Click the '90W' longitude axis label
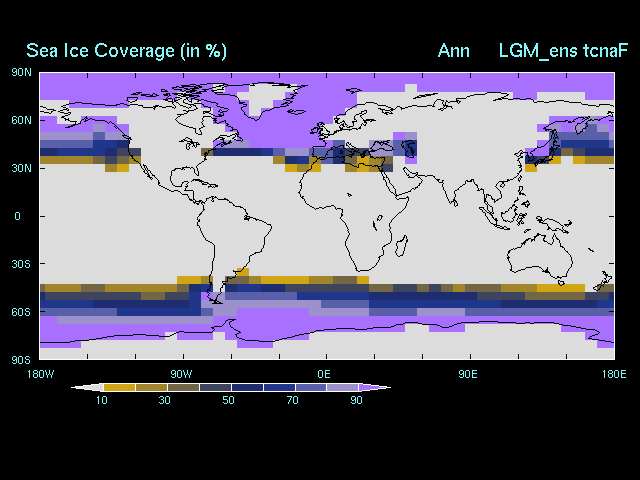Image resolution: width=640 pixels, height=480 pixels. click(181, 374)
